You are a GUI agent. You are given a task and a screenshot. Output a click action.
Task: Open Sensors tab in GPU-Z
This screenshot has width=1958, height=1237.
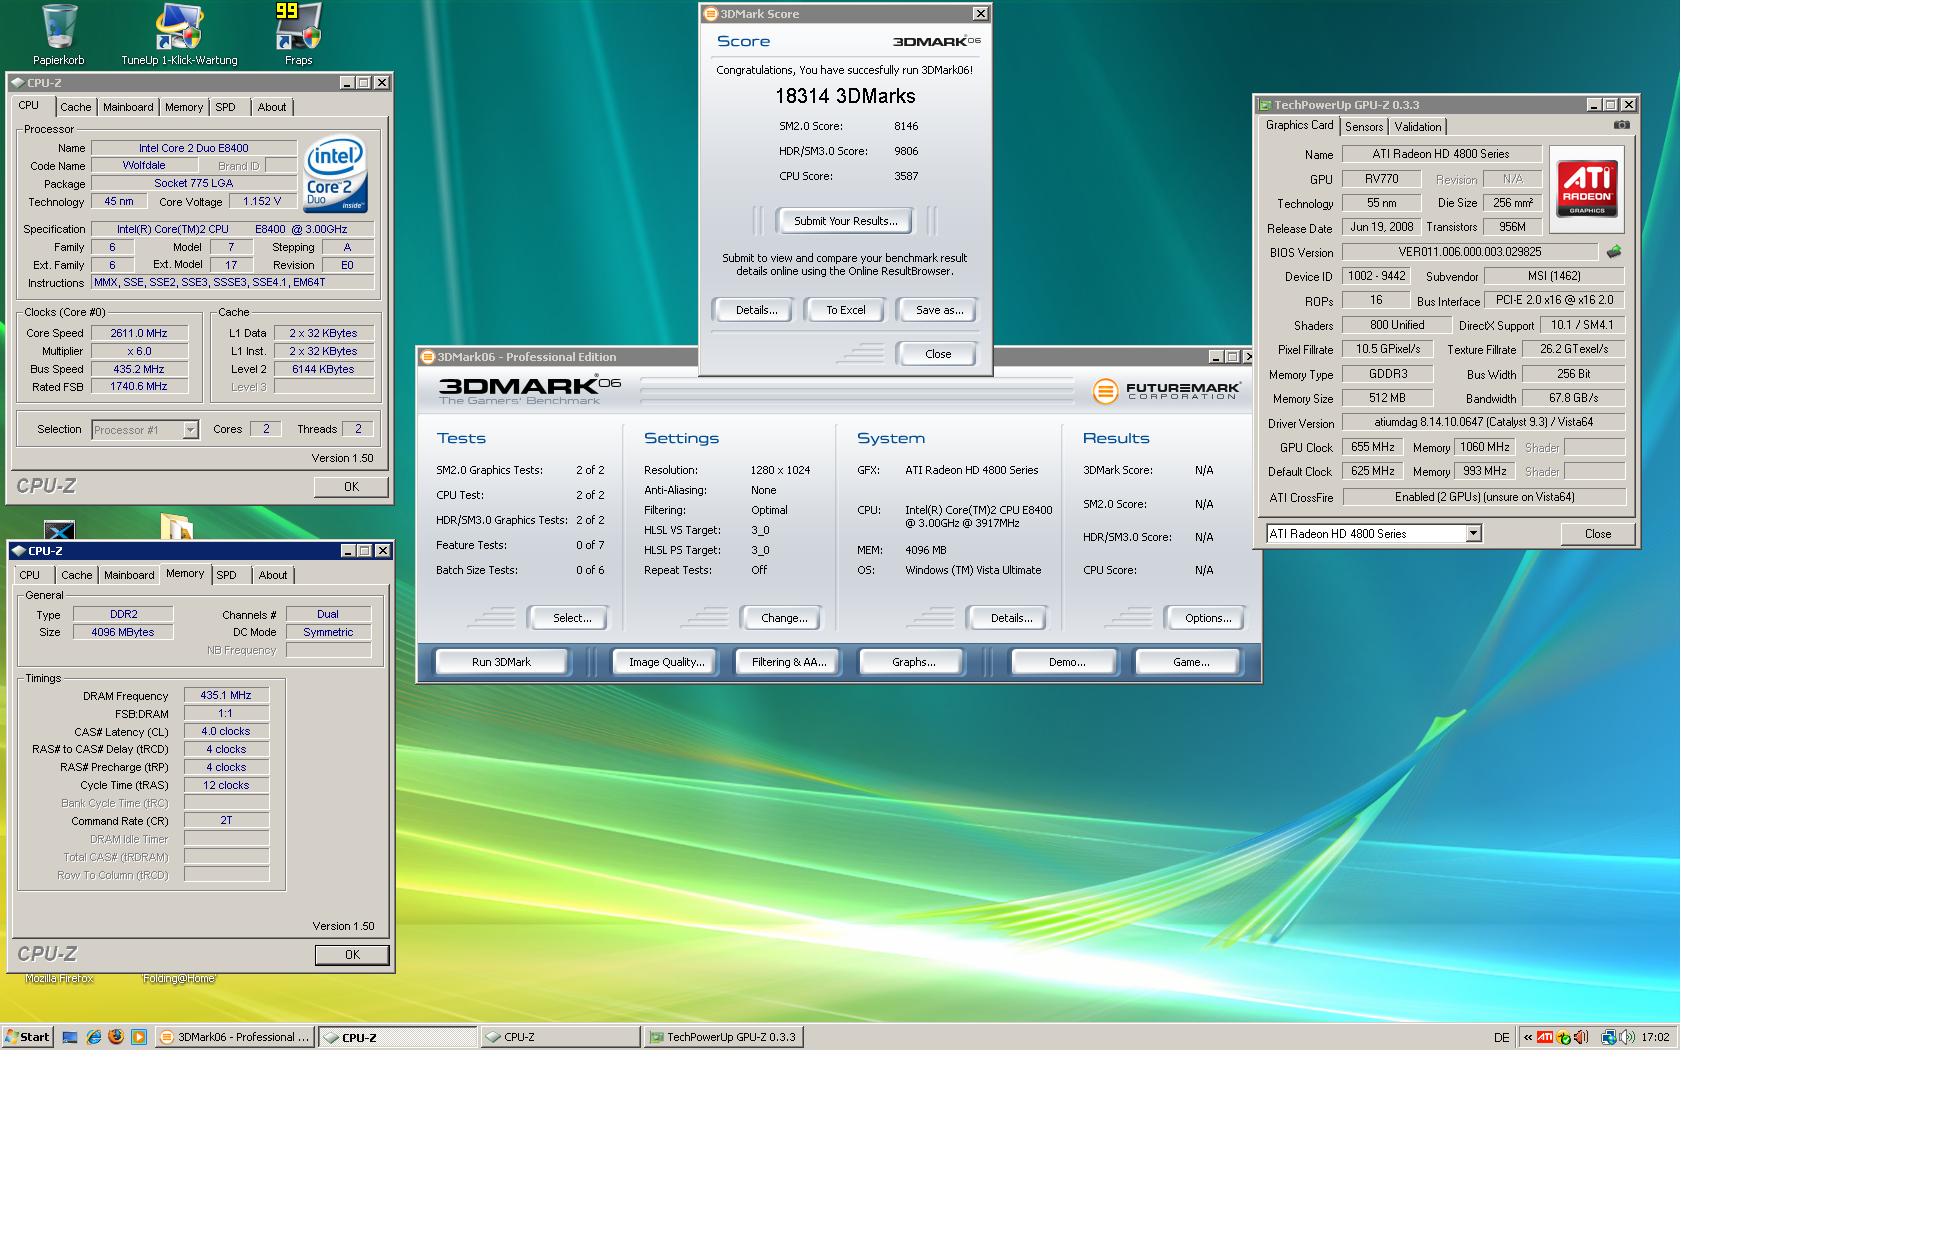pyautogui.click(x=1364, y=127)
